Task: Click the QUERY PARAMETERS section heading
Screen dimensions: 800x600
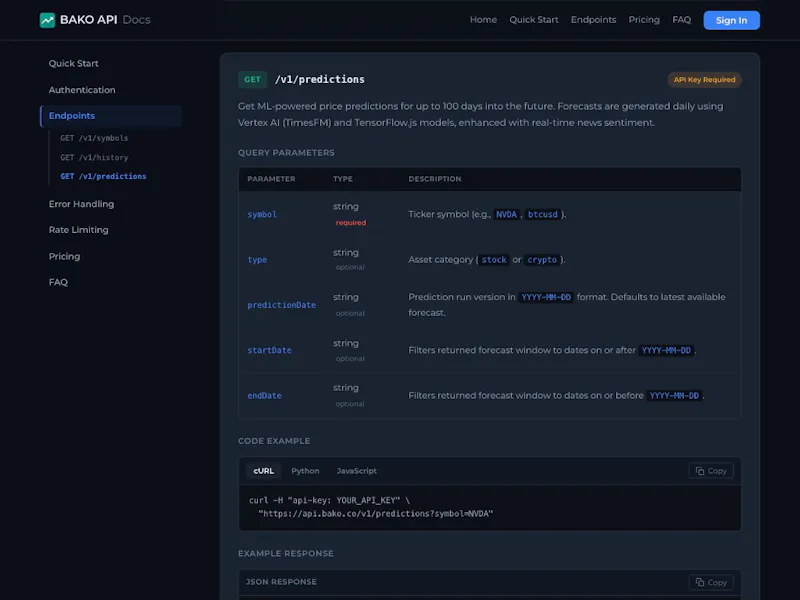Action: point(286,153)
